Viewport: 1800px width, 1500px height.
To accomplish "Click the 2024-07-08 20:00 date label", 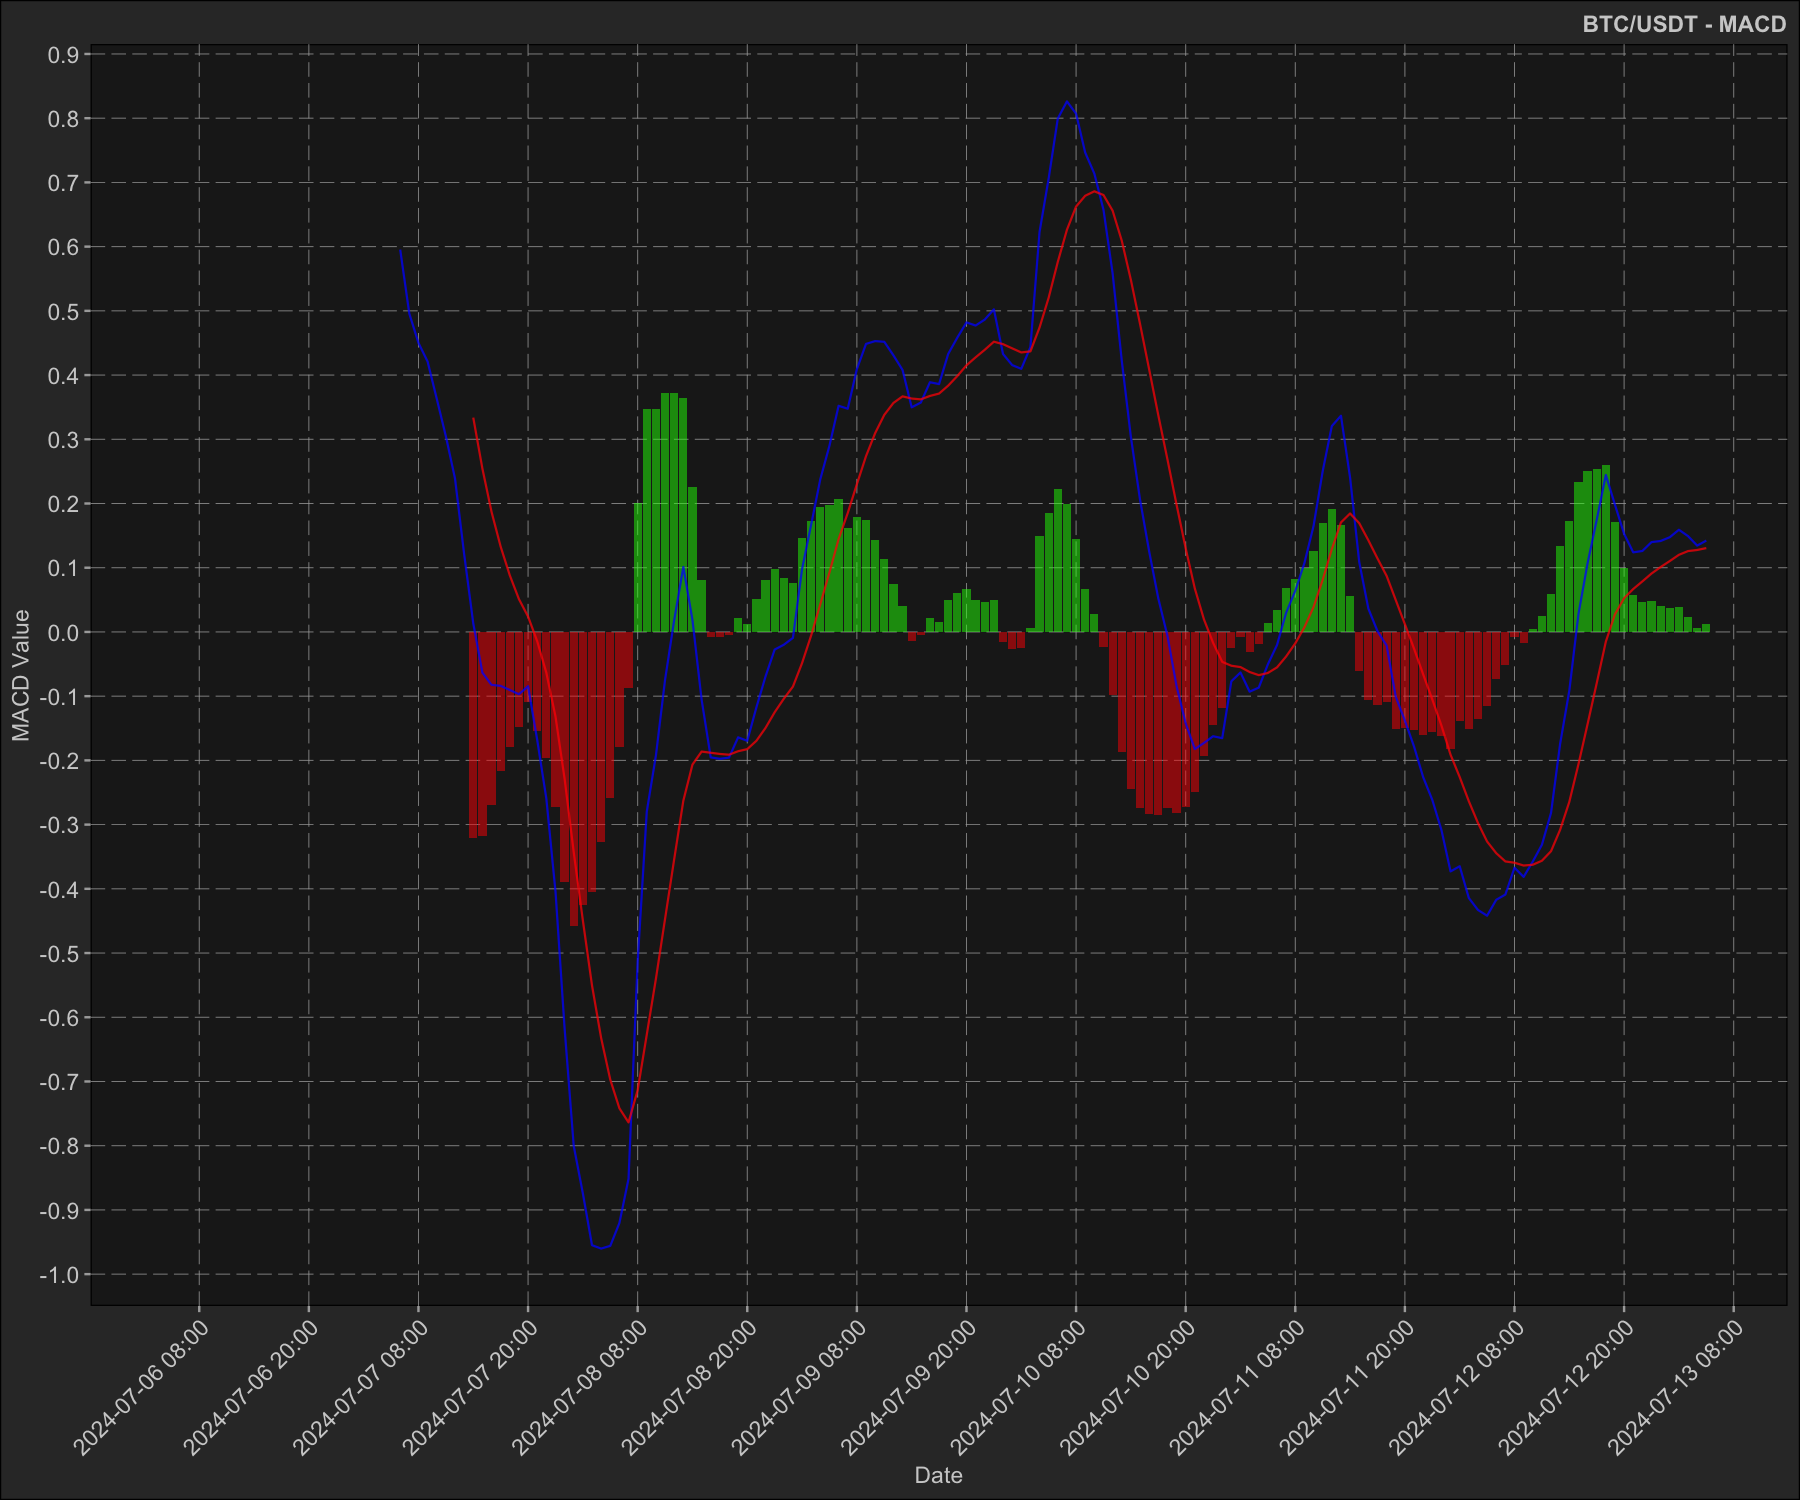I will [689, 1388].
